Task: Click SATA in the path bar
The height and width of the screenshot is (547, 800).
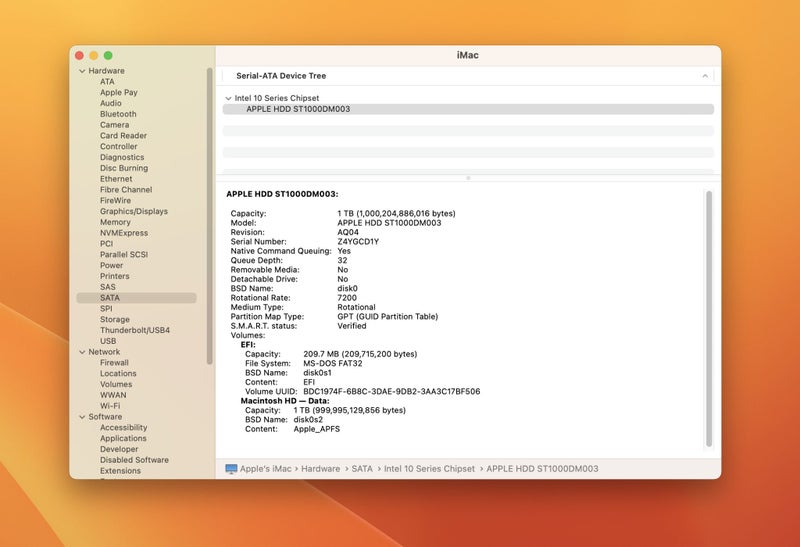Action: pyautogui.click(x=362, y=469)
